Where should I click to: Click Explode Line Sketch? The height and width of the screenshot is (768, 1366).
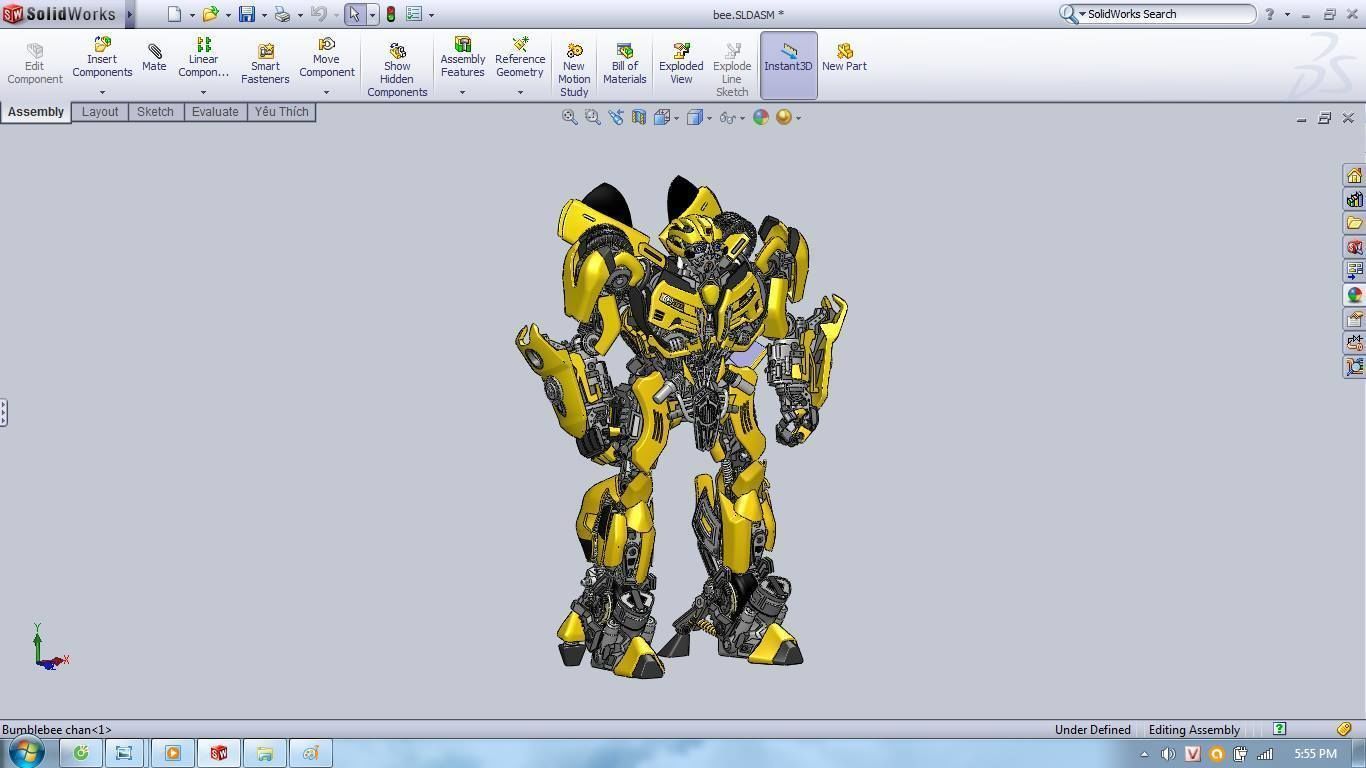[732, 70]
